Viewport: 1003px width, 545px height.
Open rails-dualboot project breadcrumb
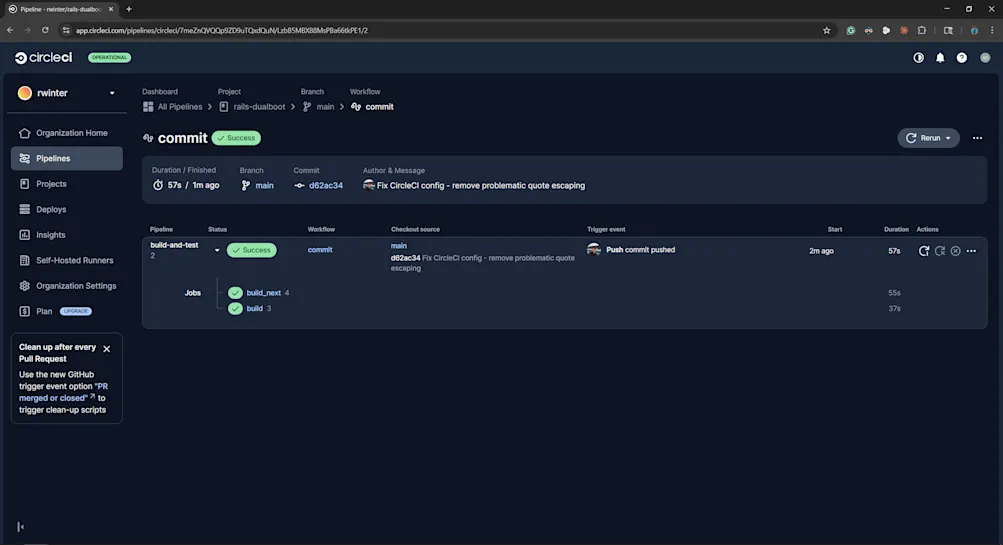coord(252,107)
